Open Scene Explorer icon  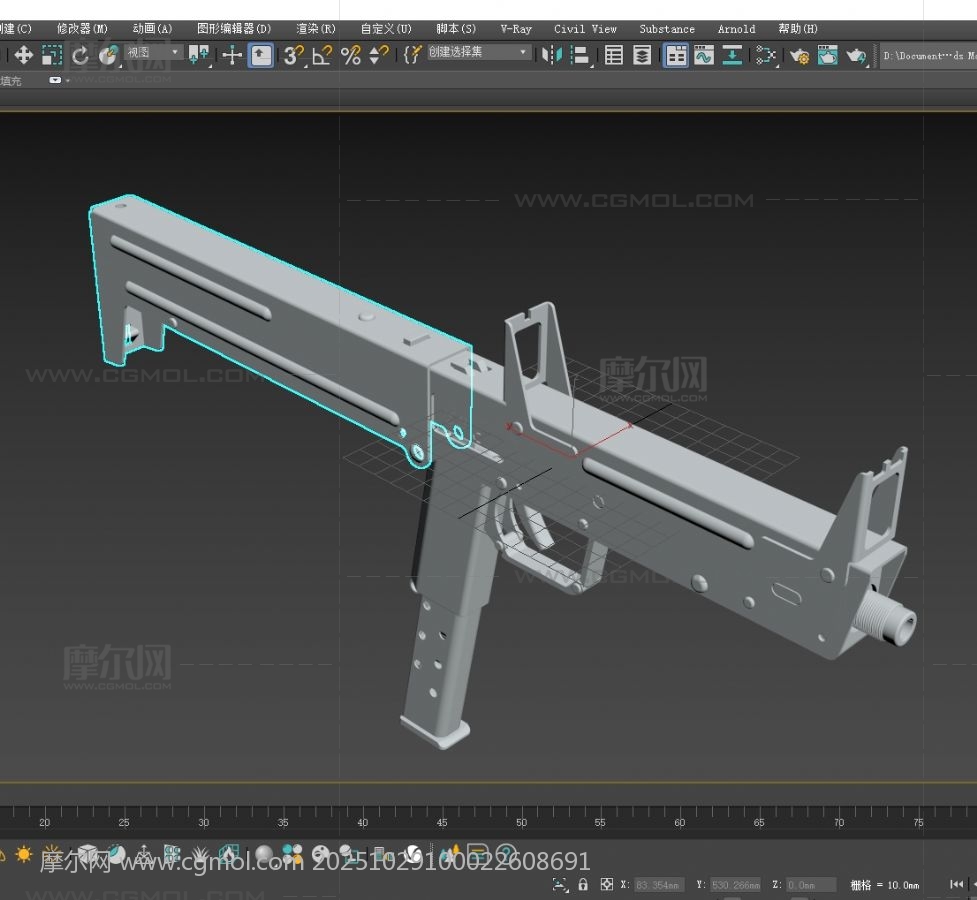point(614,56)
